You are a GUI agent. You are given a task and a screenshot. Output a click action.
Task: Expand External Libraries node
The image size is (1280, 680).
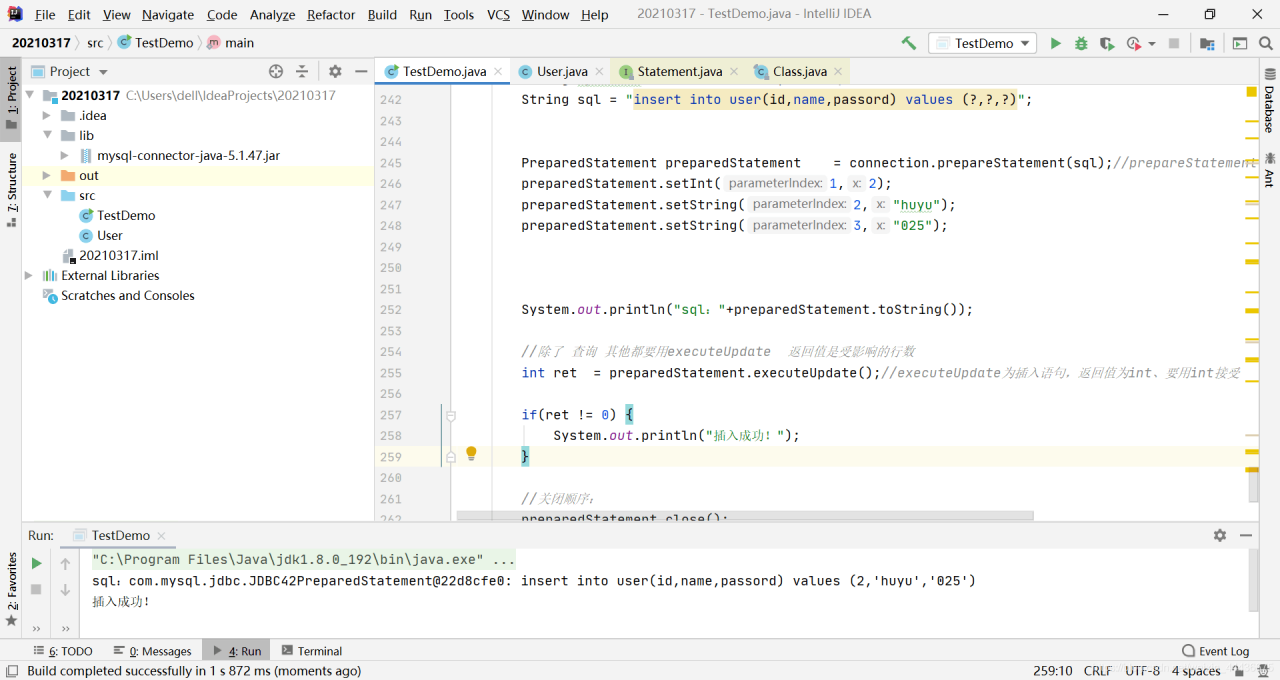pyautogui.click(x=29, y=275)
